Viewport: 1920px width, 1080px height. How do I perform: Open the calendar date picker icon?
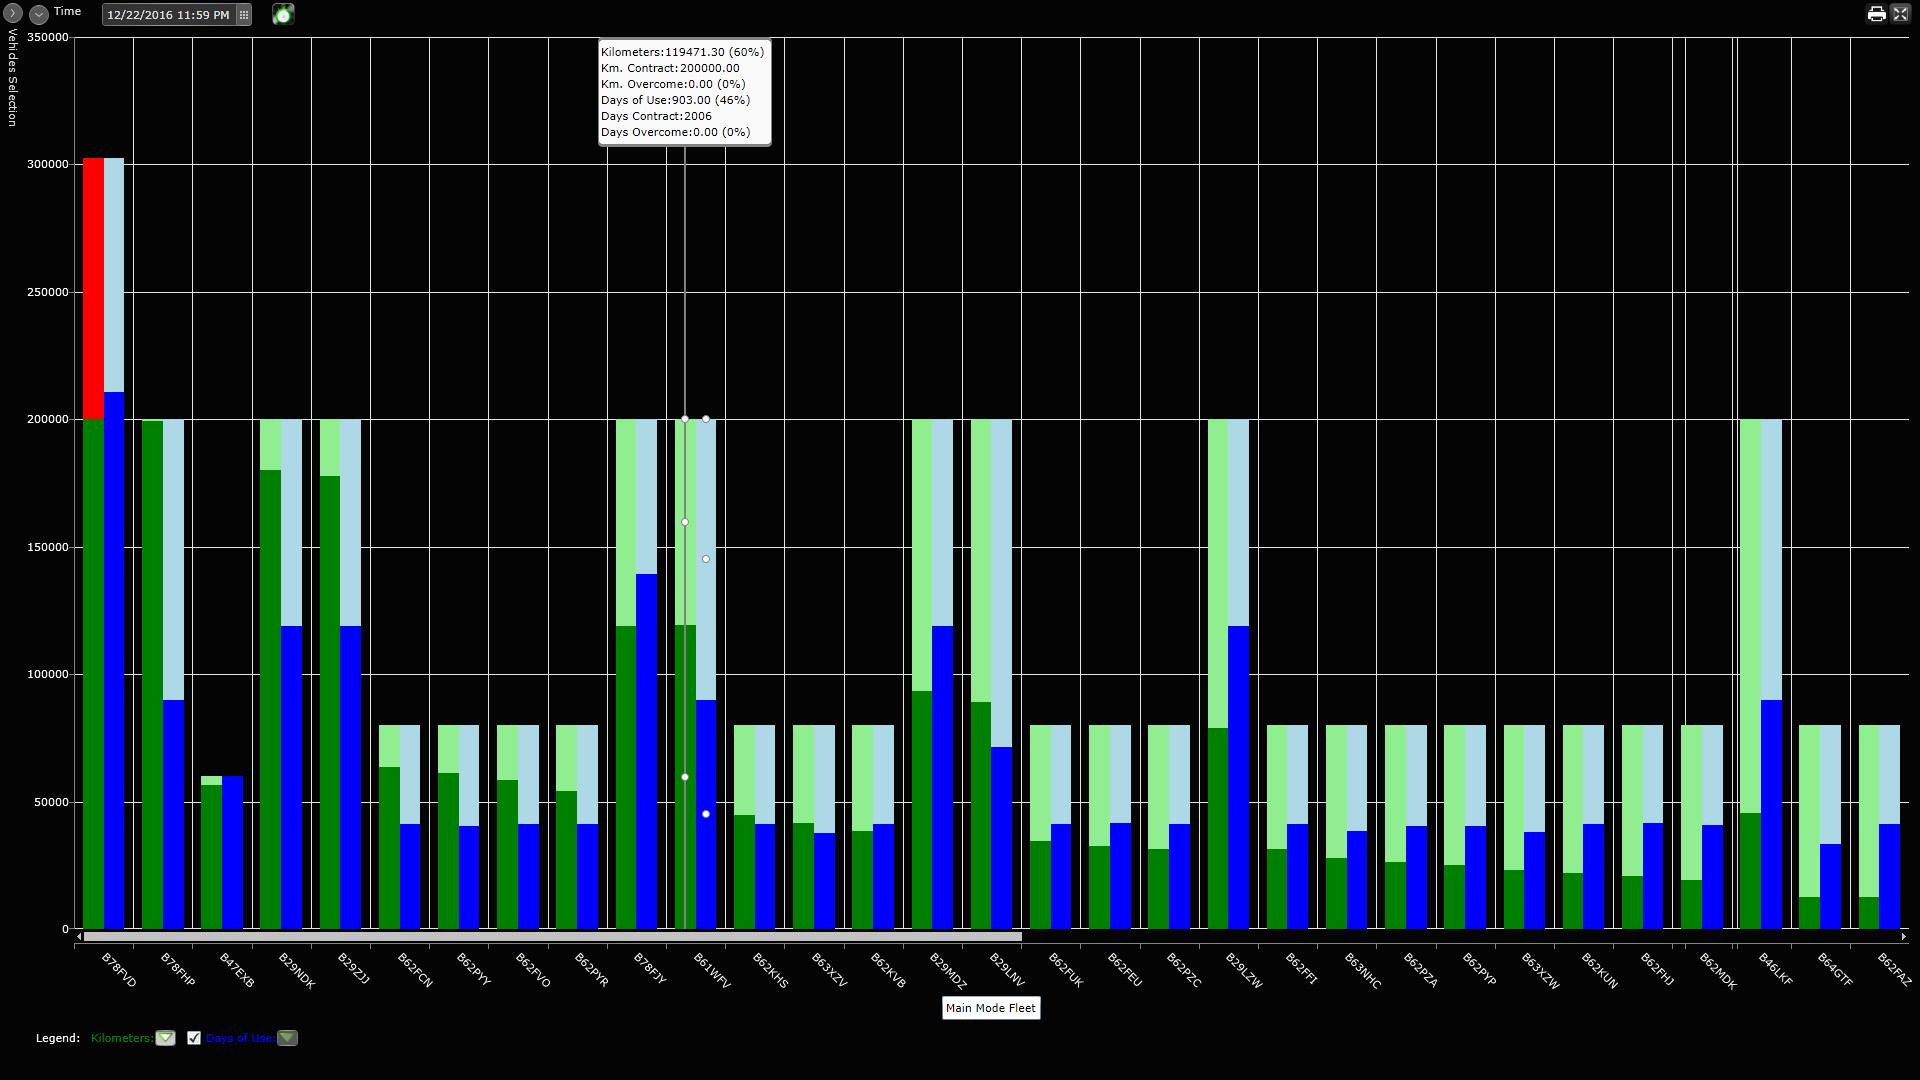tap(243, 14)
